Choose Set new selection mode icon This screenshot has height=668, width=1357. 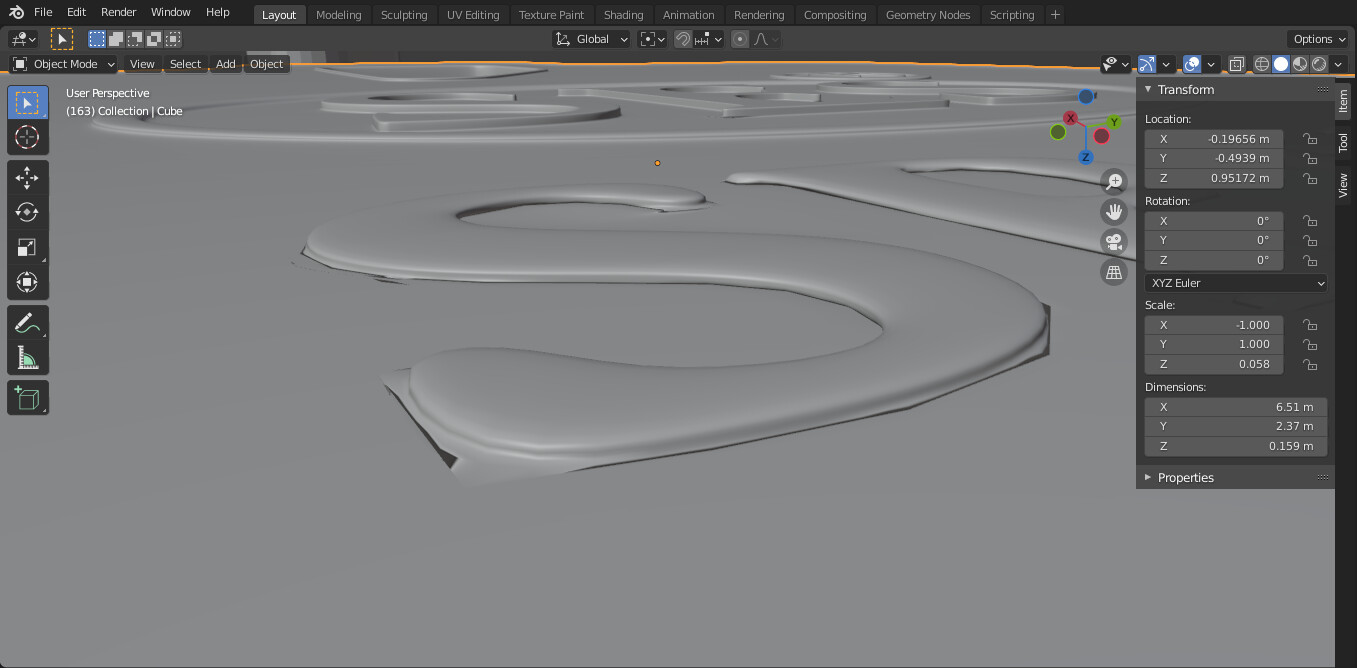(x=97, y=39)
